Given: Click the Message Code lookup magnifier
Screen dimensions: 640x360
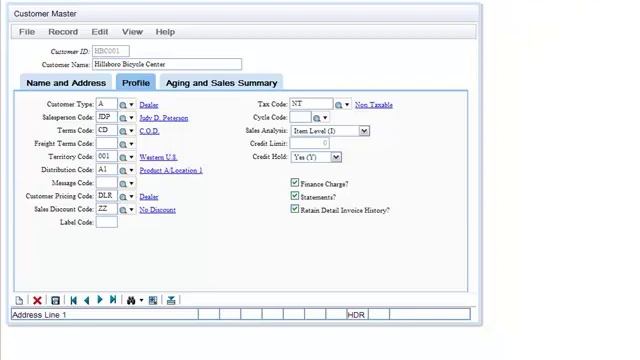Looking at the screenshot, I should [x=123, y=184].
